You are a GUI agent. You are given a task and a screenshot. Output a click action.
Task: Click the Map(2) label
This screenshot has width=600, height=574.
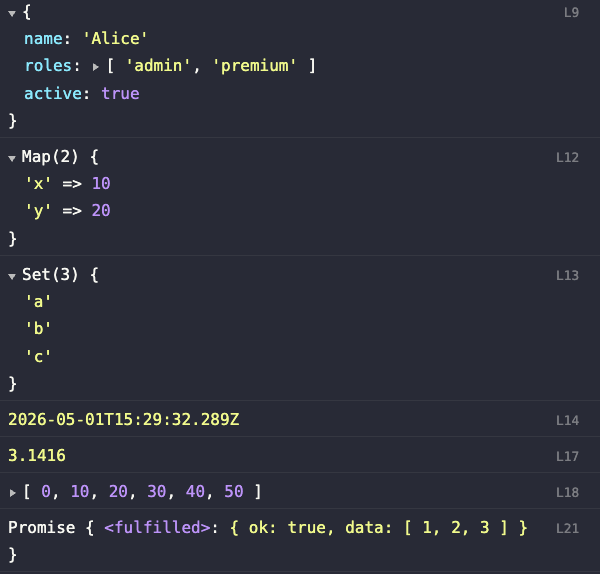pyautogui.click(x=50, y=157)
